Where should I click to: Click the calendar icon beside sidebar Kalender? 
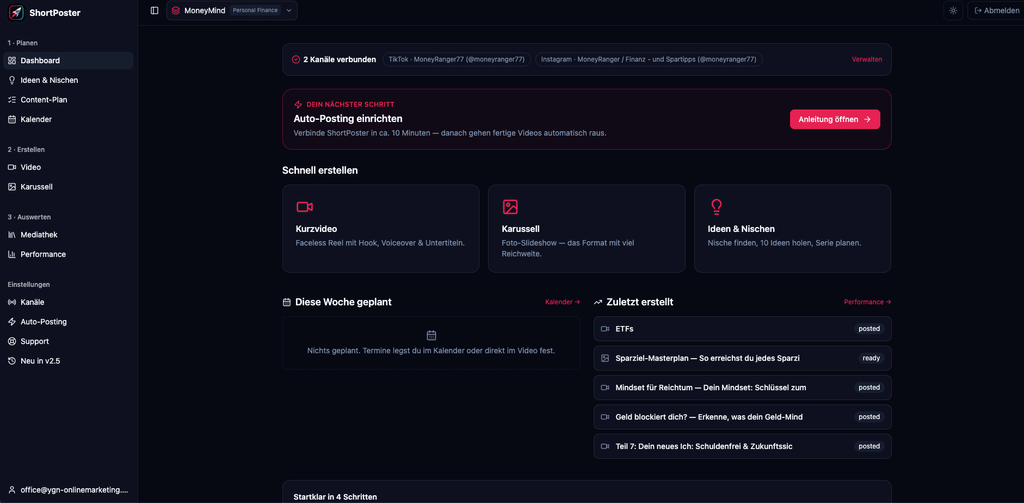(12, 120)
